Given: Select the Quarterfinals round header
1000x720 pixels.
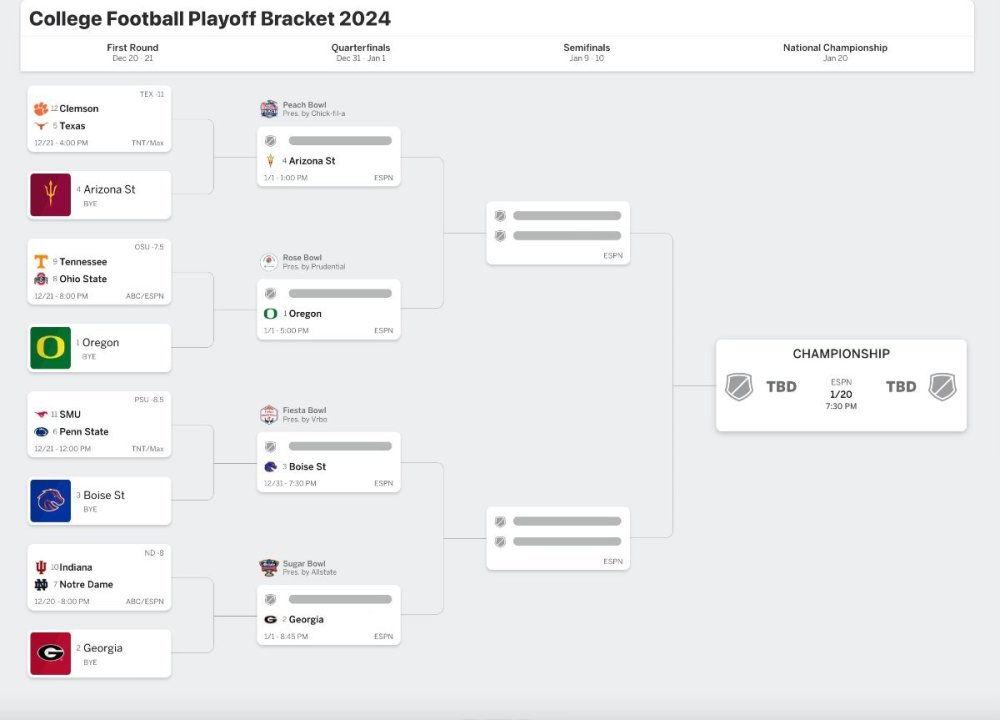Looking at the screenshot, I should click(x=362, y=47).
